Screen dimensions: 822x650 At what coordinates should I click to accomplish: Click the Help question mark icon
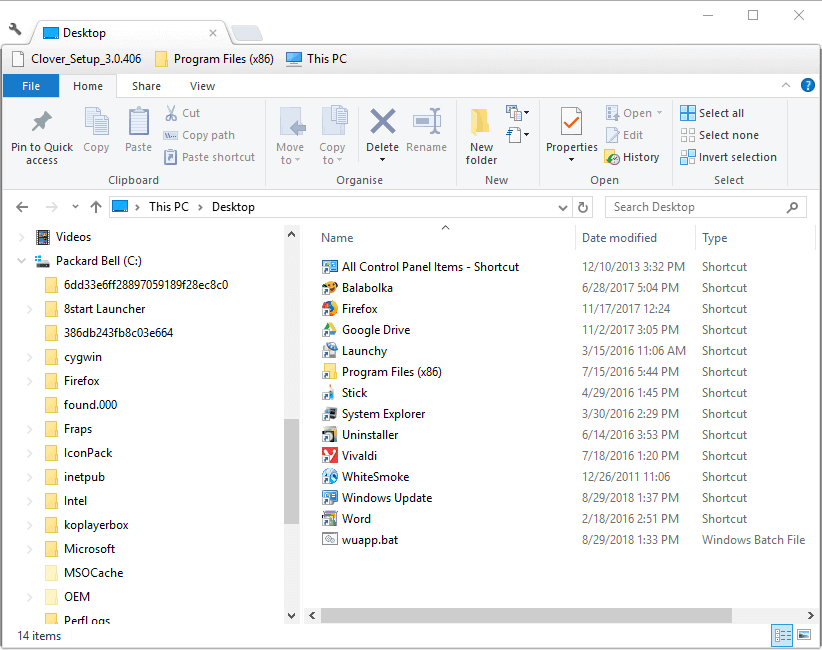(x=807, y=86)
